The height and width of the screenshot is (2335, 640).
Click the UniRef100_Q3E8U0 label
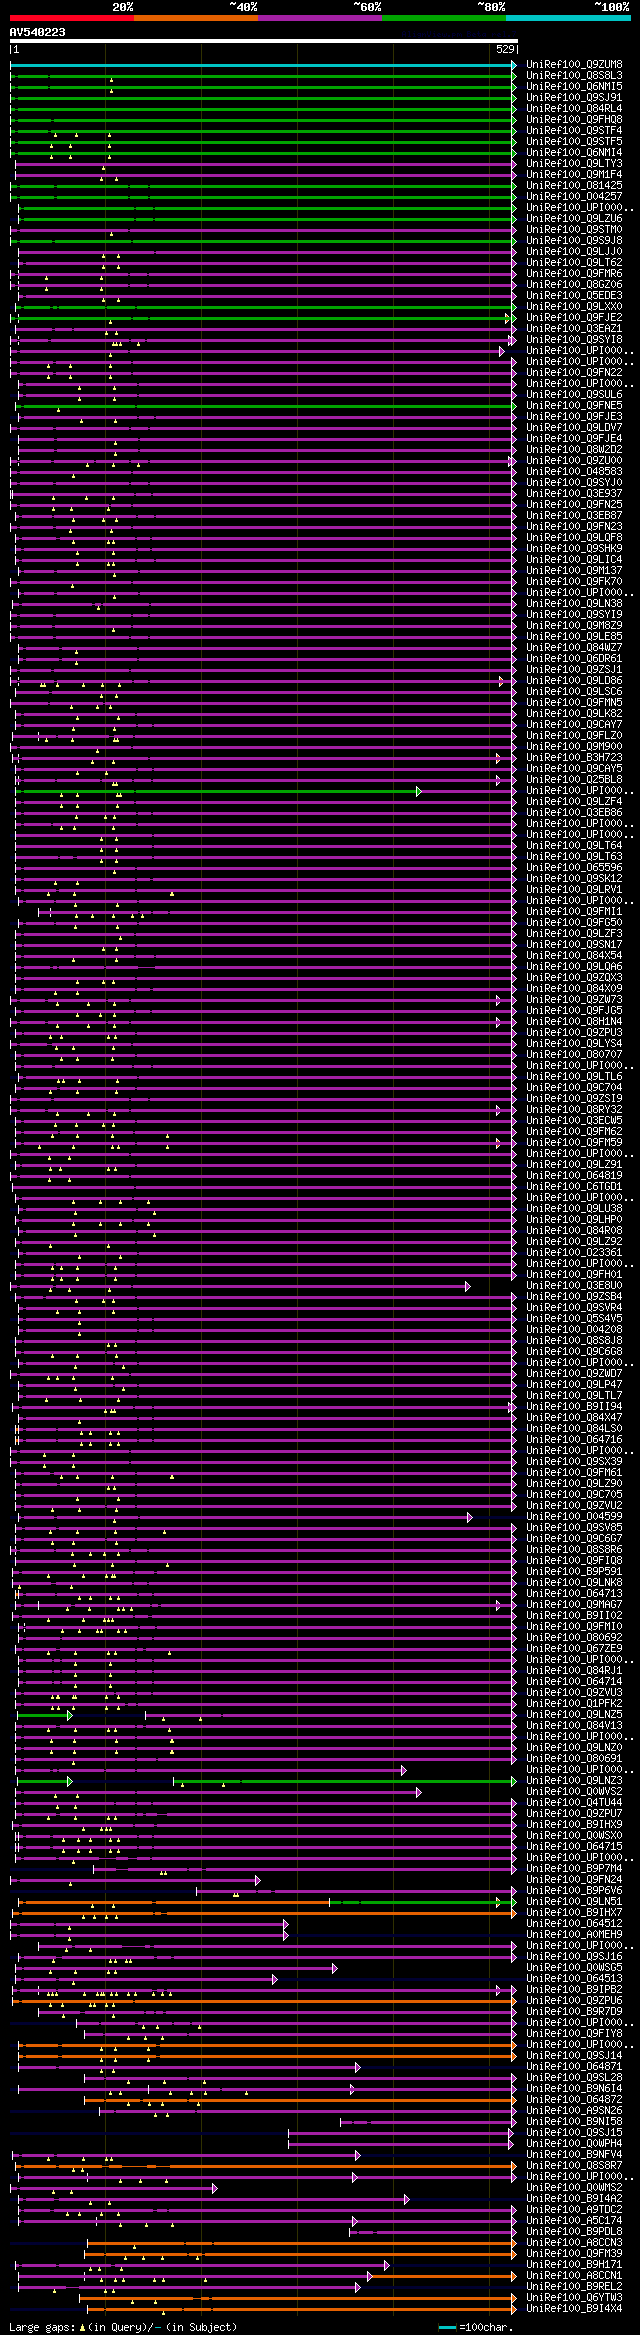point(574,1286)
